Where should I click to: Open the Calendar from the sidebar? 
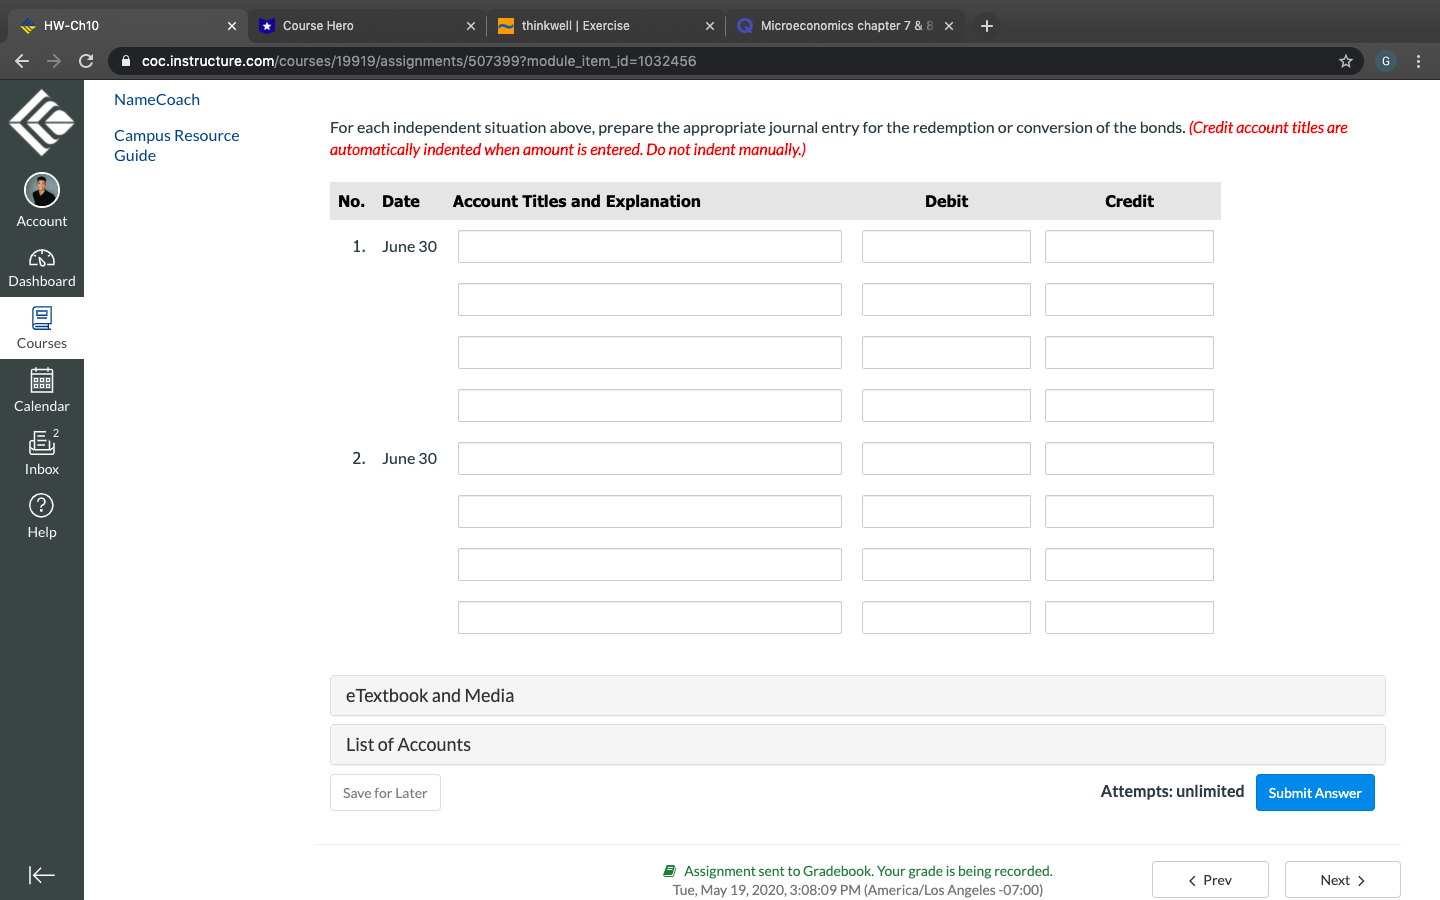(x=42, y=390)
